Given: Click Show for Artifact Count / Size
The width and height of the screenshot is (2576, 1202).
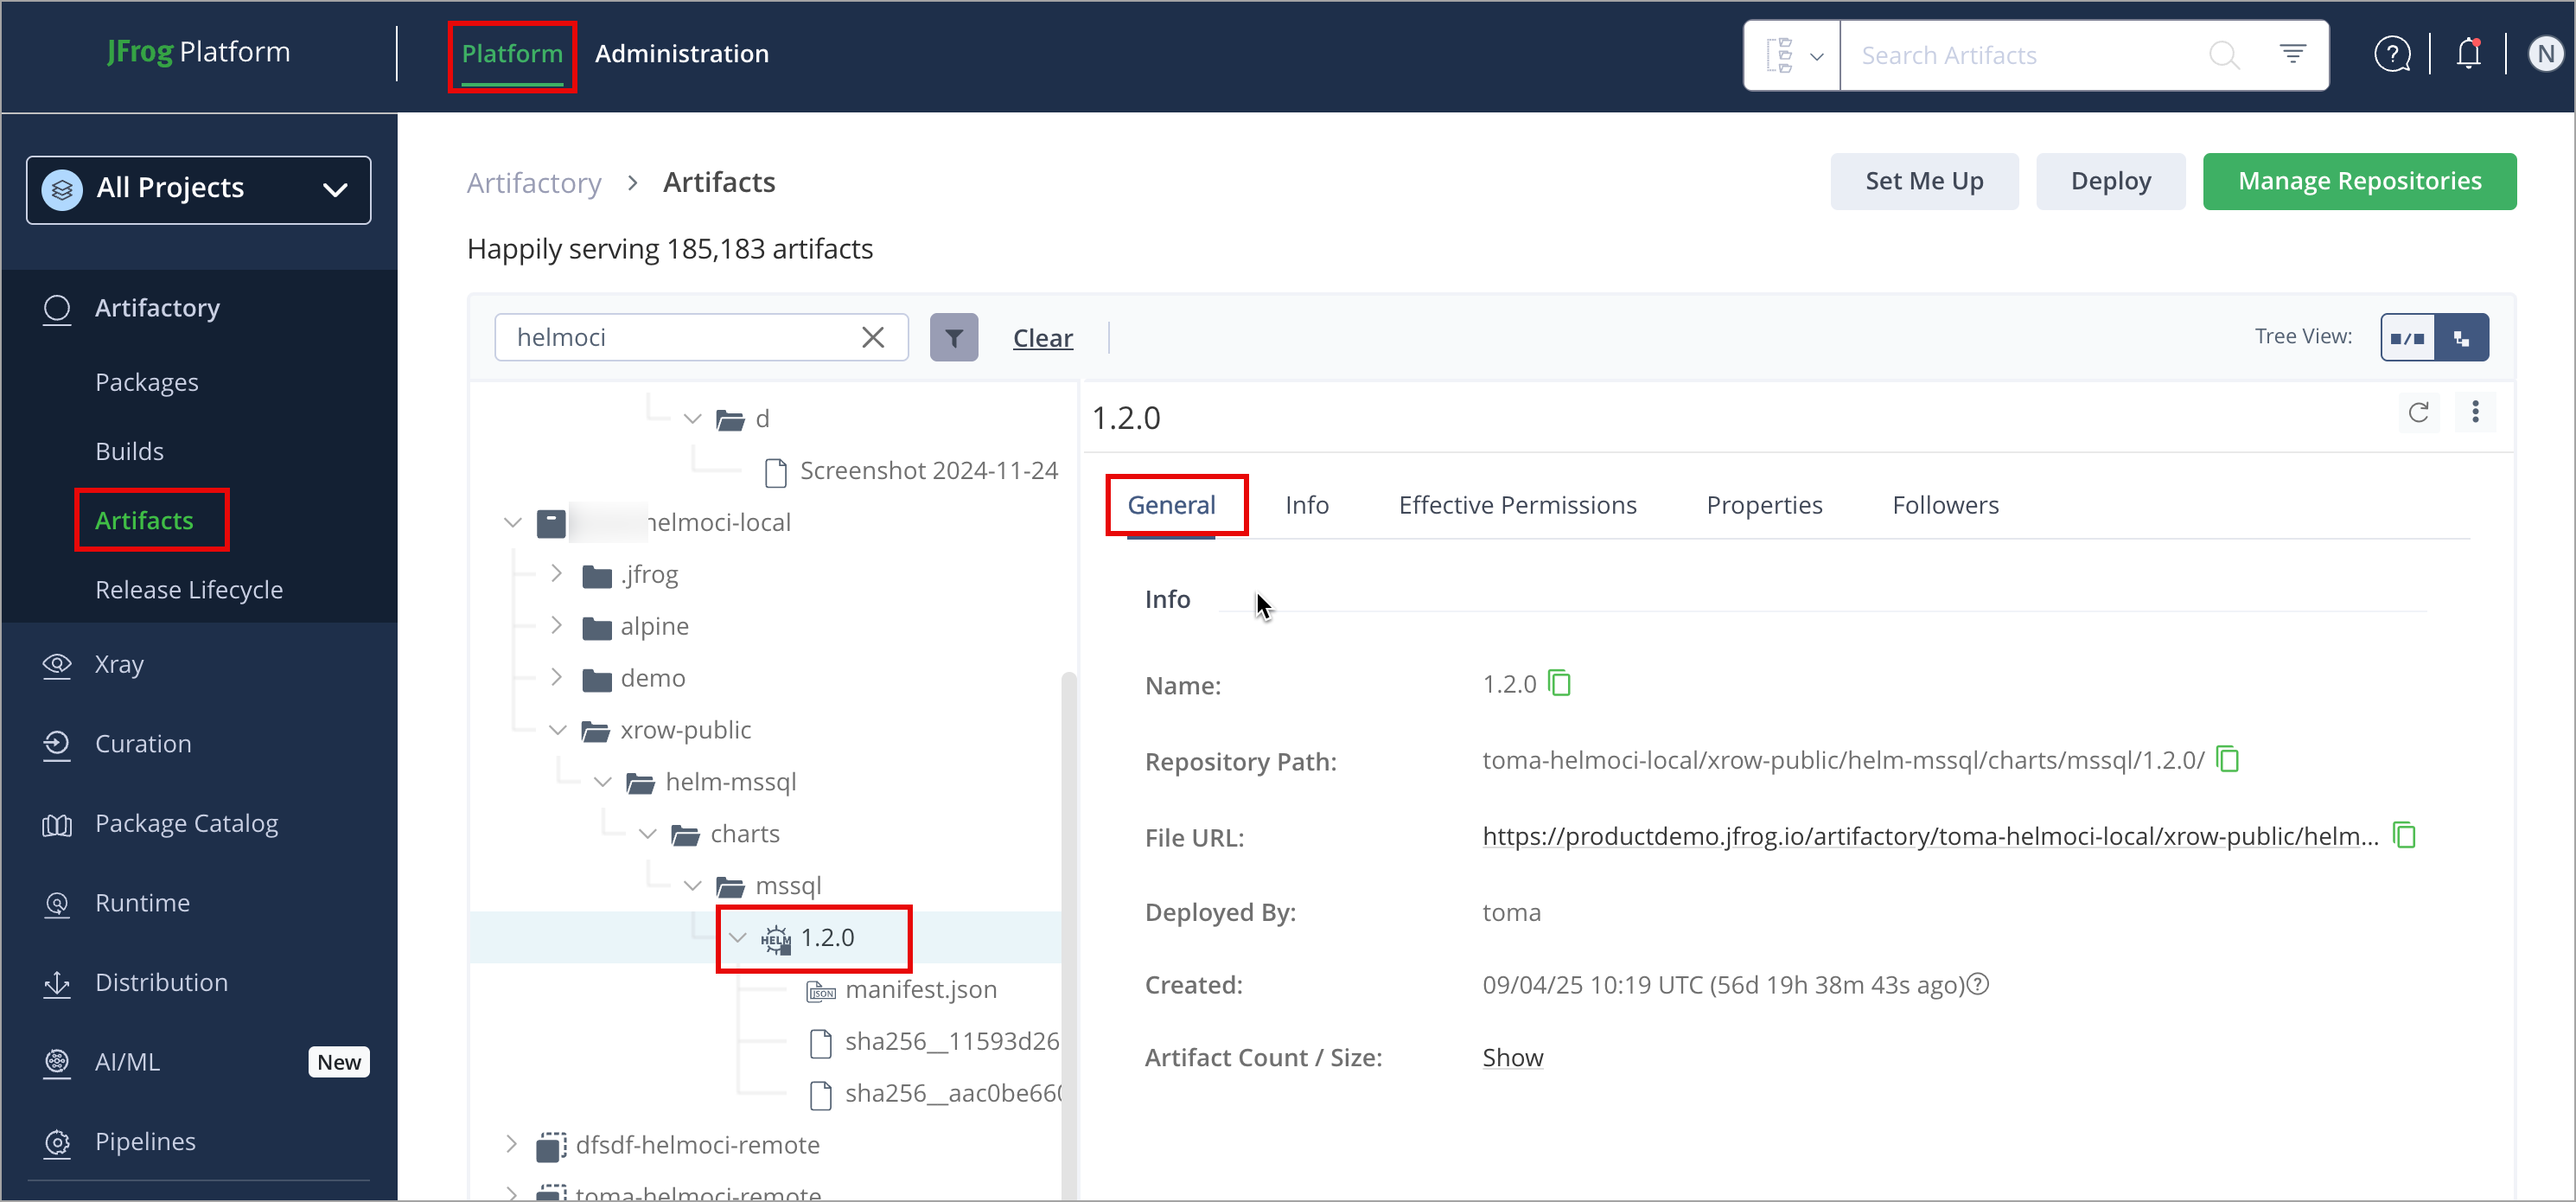Looking at the screenshot, I should (1512, 1058).
